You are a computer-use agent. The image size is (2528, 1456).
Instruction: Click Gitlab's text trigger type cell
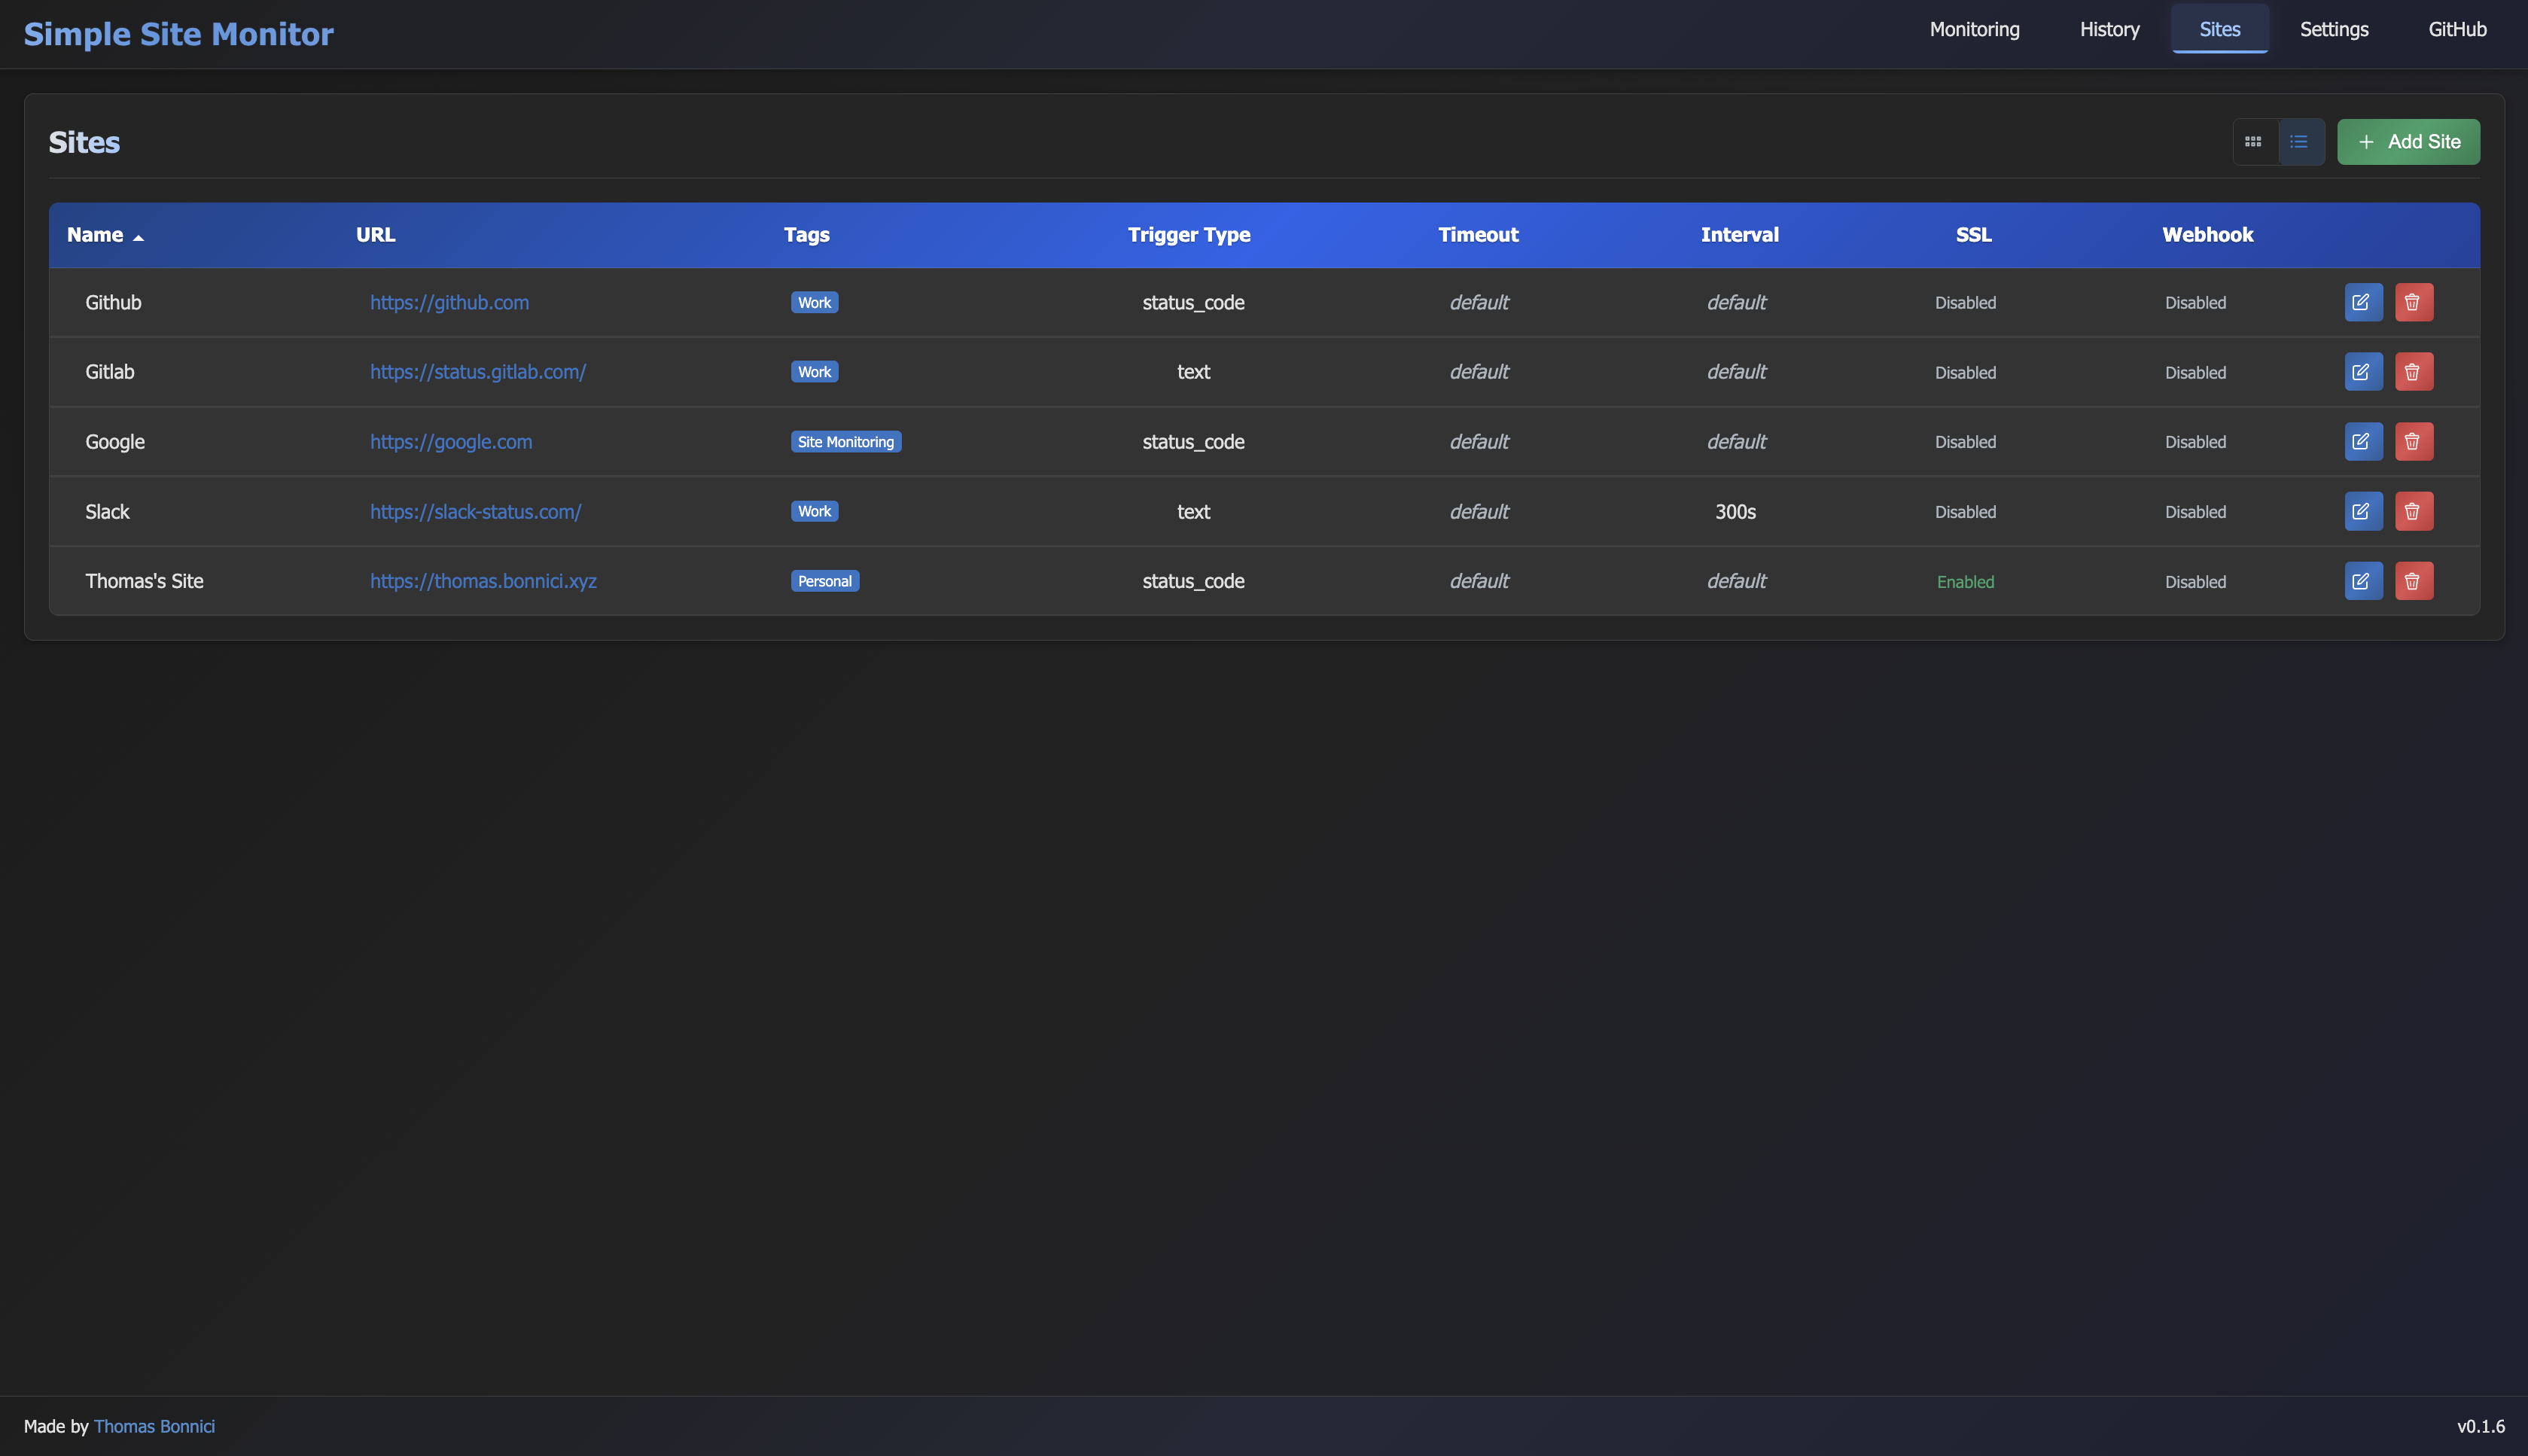(1193, 372)
